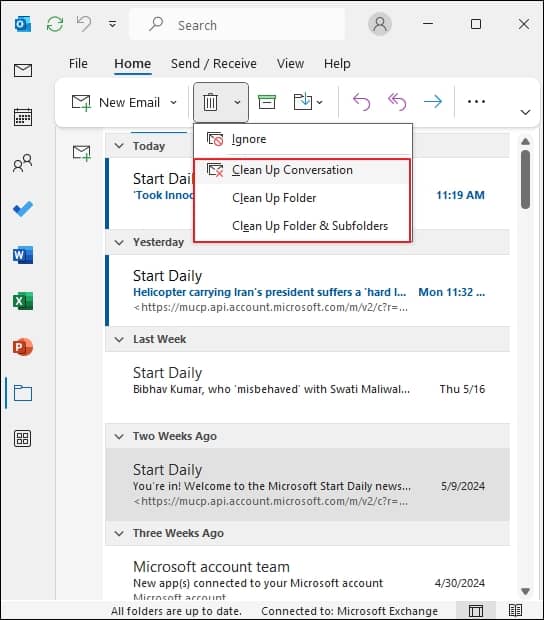Click the Outlook app logo icon
This screenshot has width=544, height=620.
23,25
